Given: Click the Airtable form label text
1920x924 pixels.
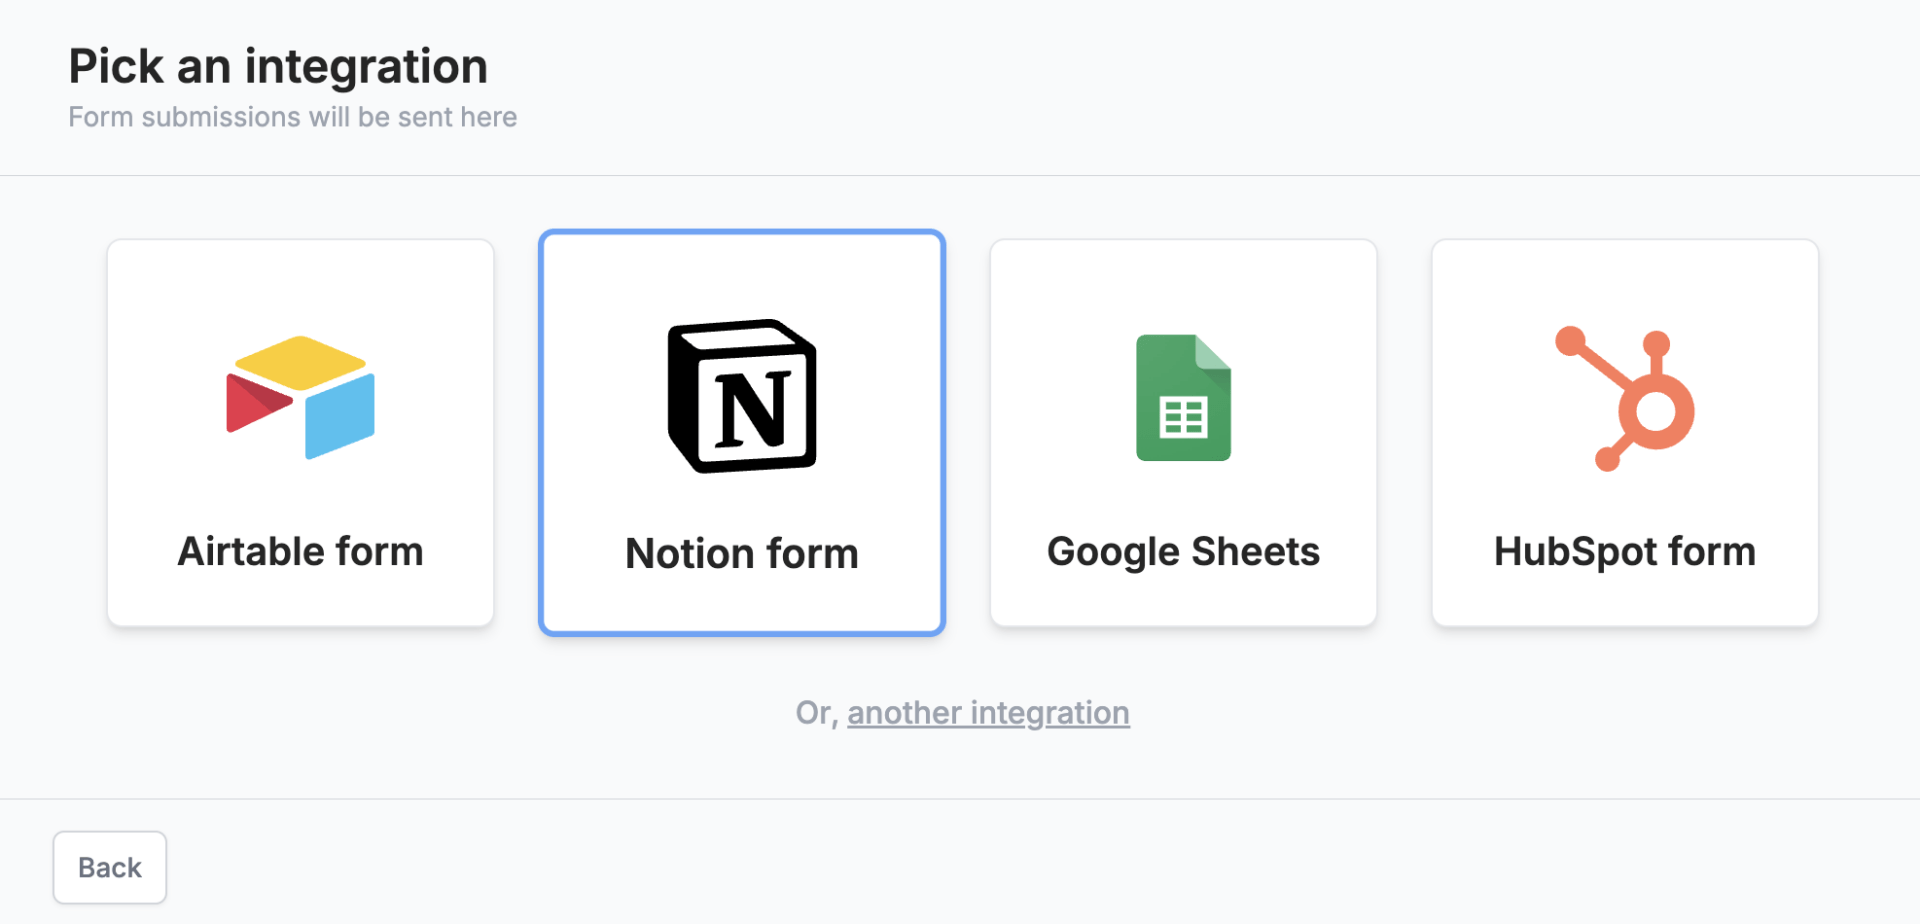Looking at the screenshot, I should tap(299, 551).
